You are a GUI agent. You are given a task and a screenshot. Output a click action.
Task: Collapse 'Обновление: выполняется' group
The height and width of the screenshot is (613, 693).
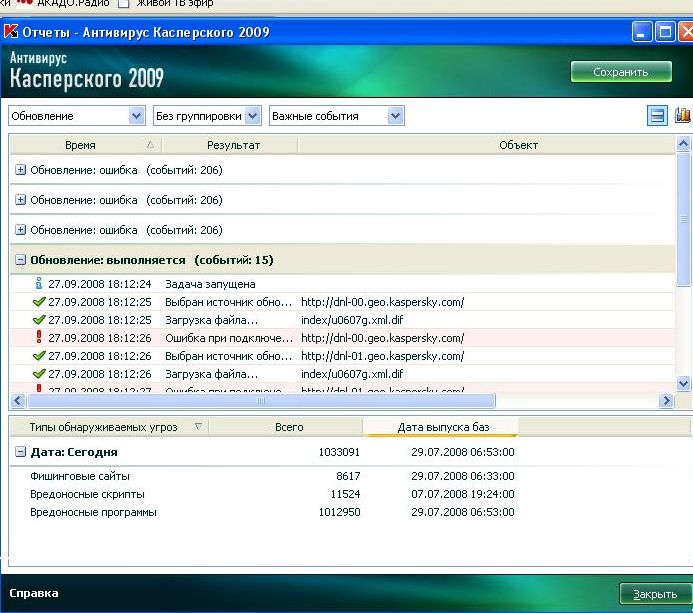click(20, 260)
